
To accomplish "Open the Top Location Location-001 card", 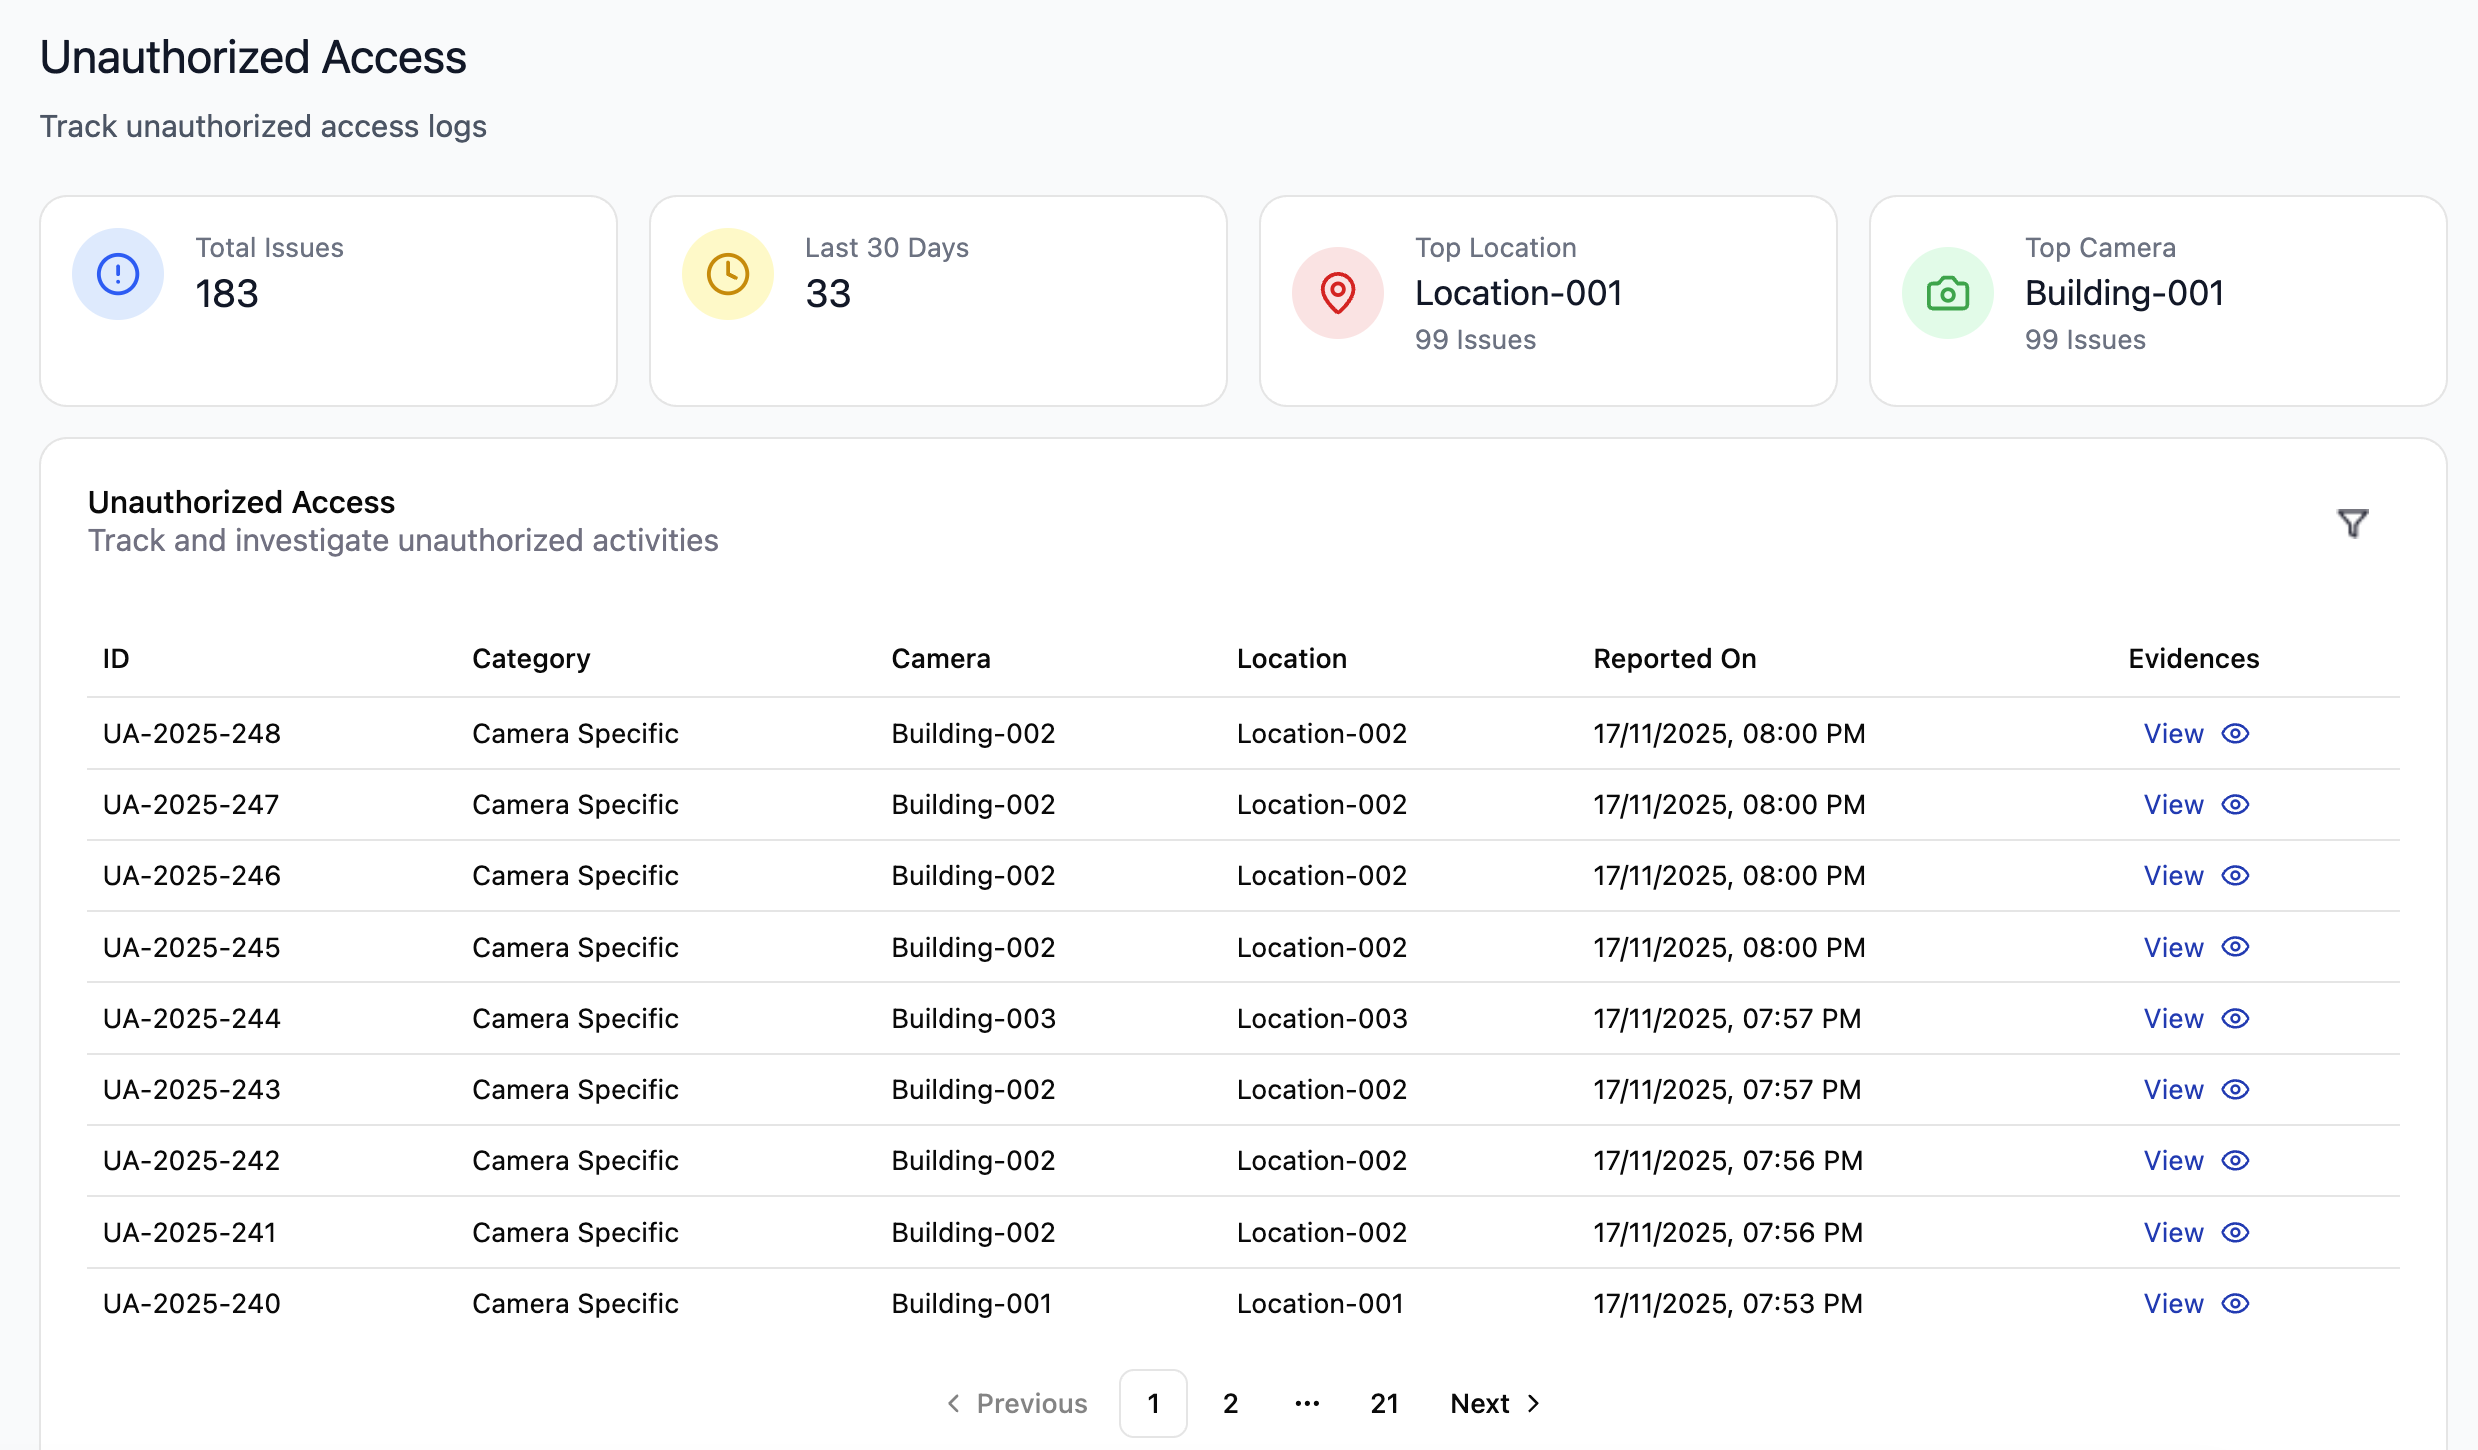I will 1547,300.
